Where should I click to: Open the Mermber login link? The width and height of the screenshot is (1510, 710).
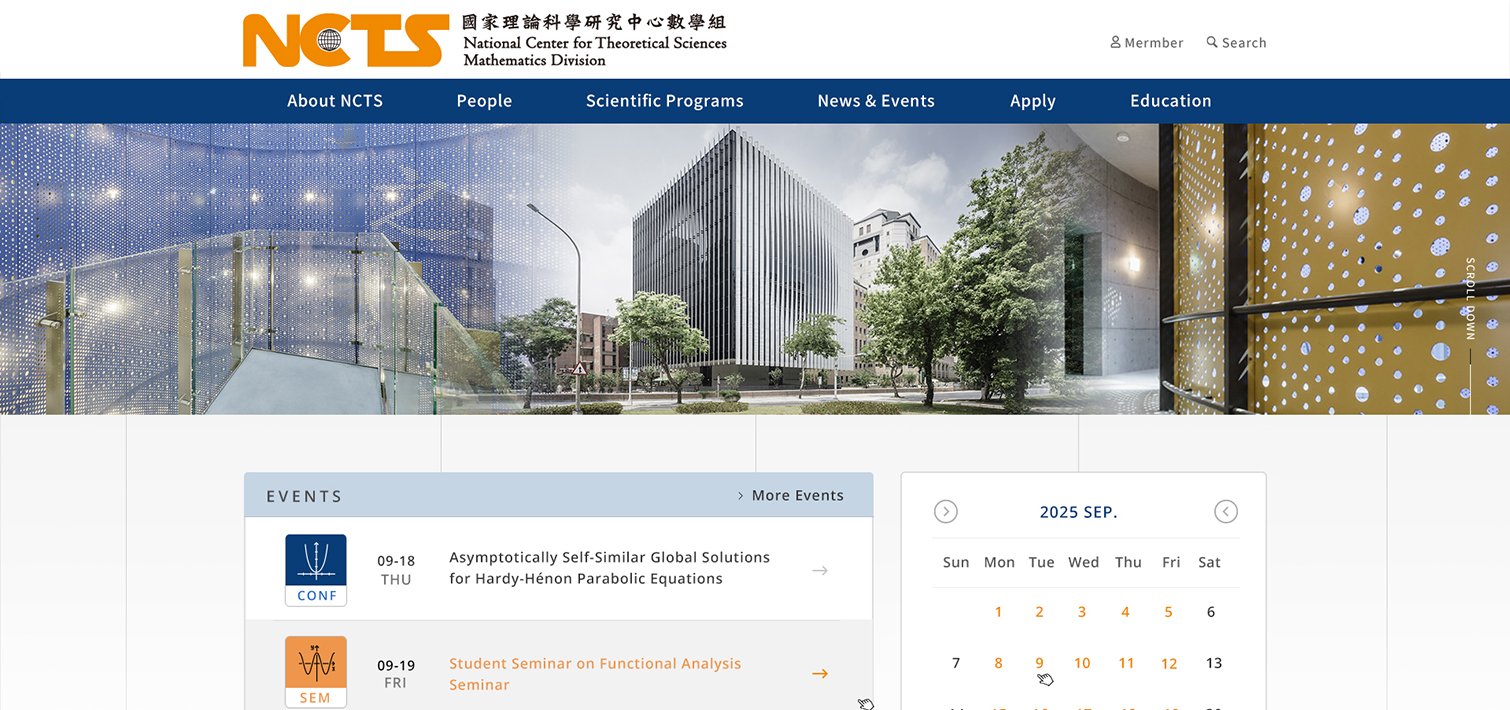pyautogui.click(x=1146, y=43)
